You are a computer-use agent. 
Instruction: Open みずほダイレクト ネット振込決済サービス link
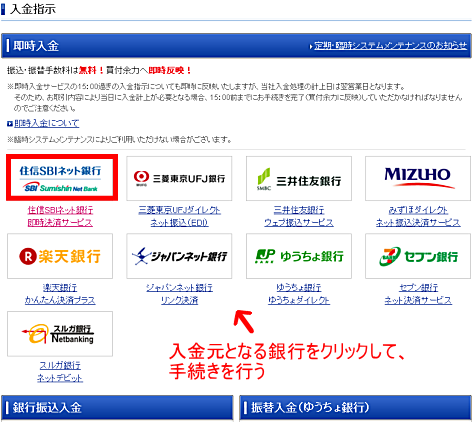[418, 216]
